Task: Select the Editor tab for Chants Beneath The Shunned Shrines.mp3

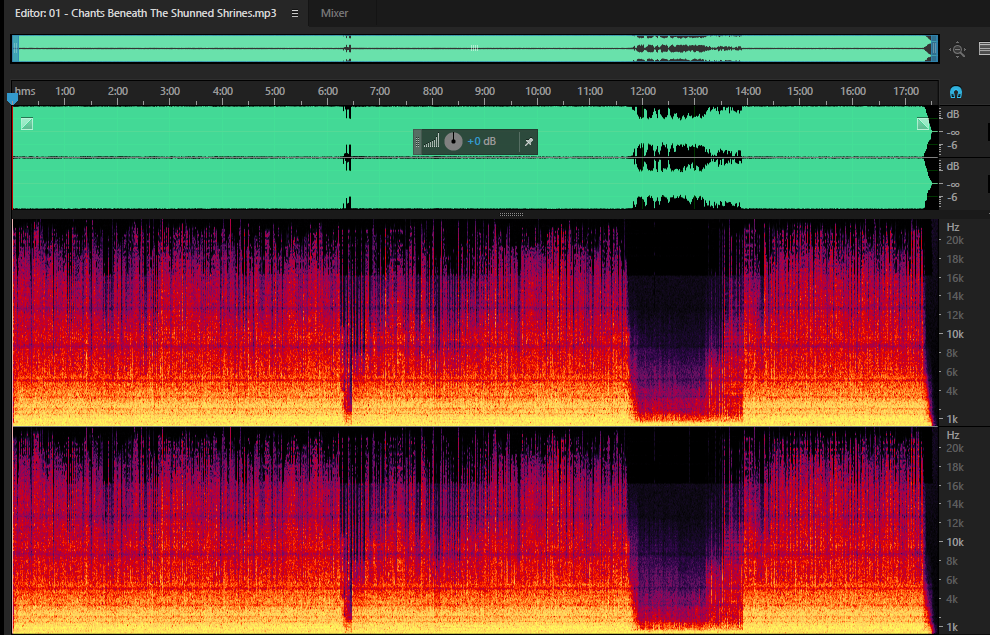Action: [x=146, y=13]
